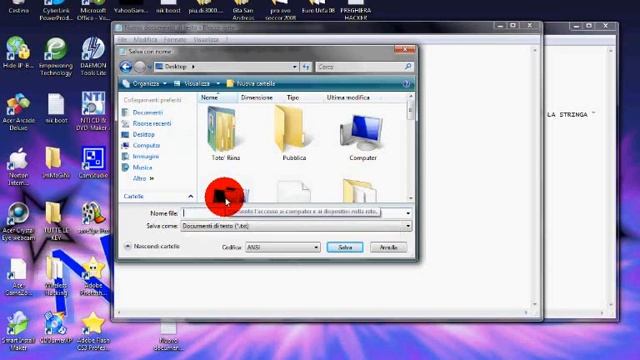
Task: Click Desktop segment in address bar
Action: point(176,67)
